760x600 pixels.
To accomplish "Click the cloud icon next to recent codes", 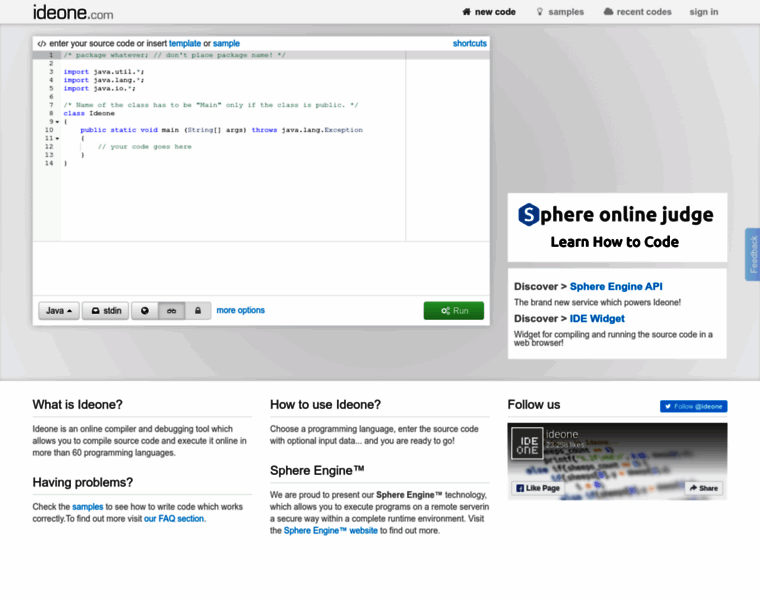I will [x=608, y=12].
